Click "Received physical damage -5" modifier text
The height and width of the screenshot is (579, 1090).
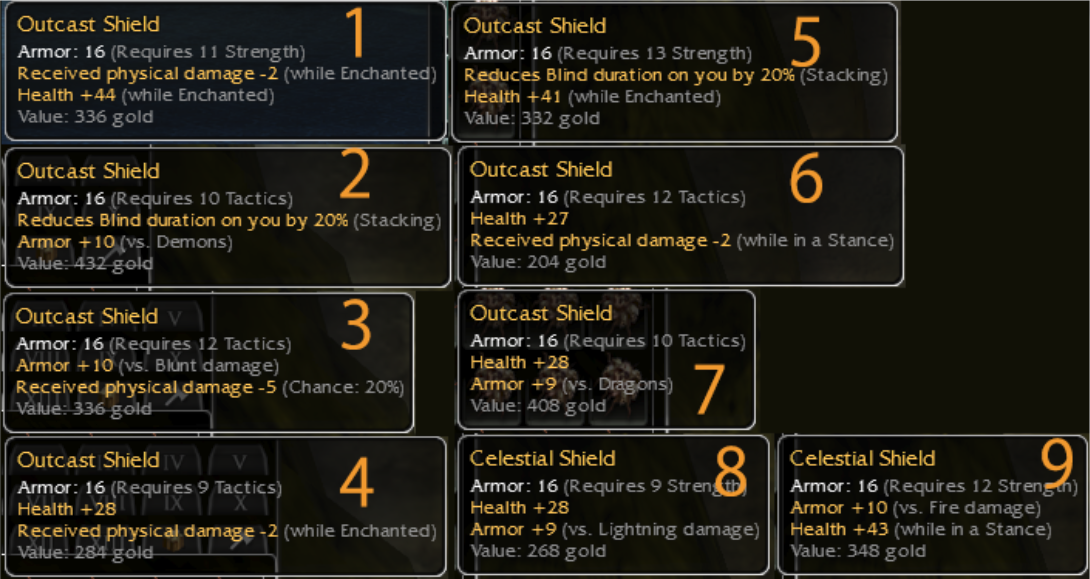click(x=146, y=387)
